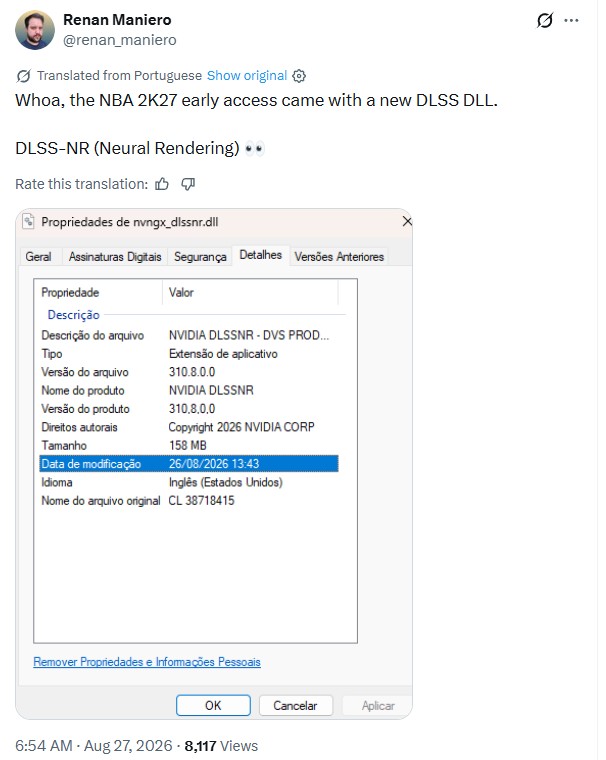Rate translation with thumbs down
Screen dimensions: 606x760
tap(188, 184)
